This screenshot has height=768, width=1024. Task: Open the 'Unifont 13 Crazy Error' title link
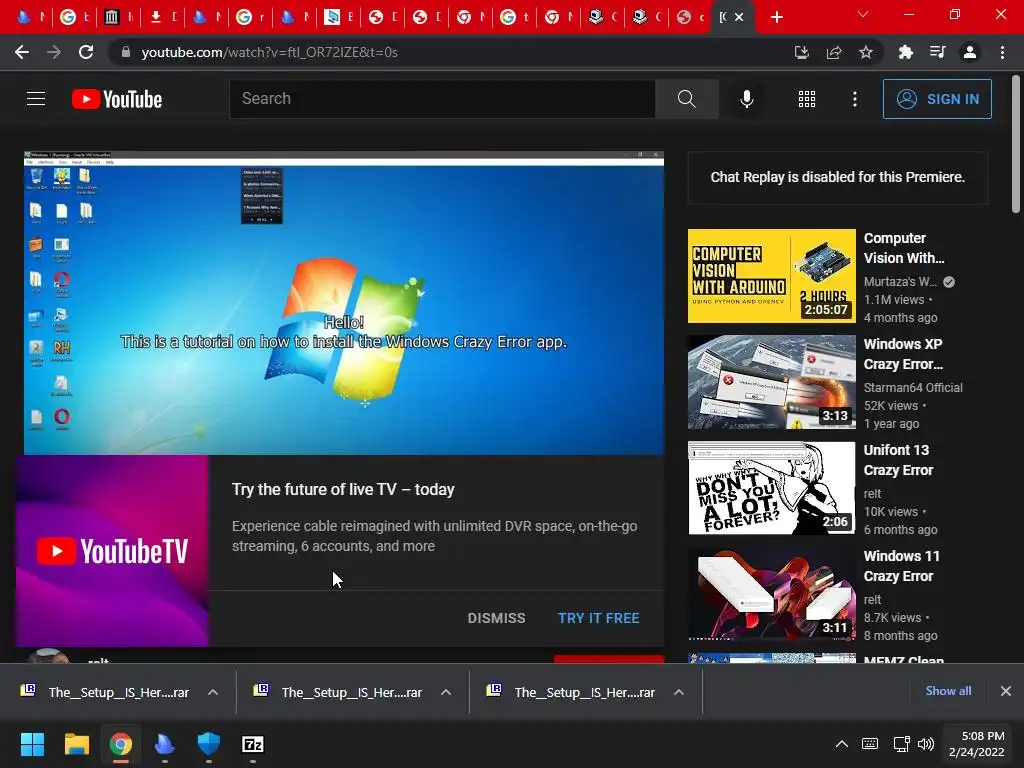pos(899,460)
